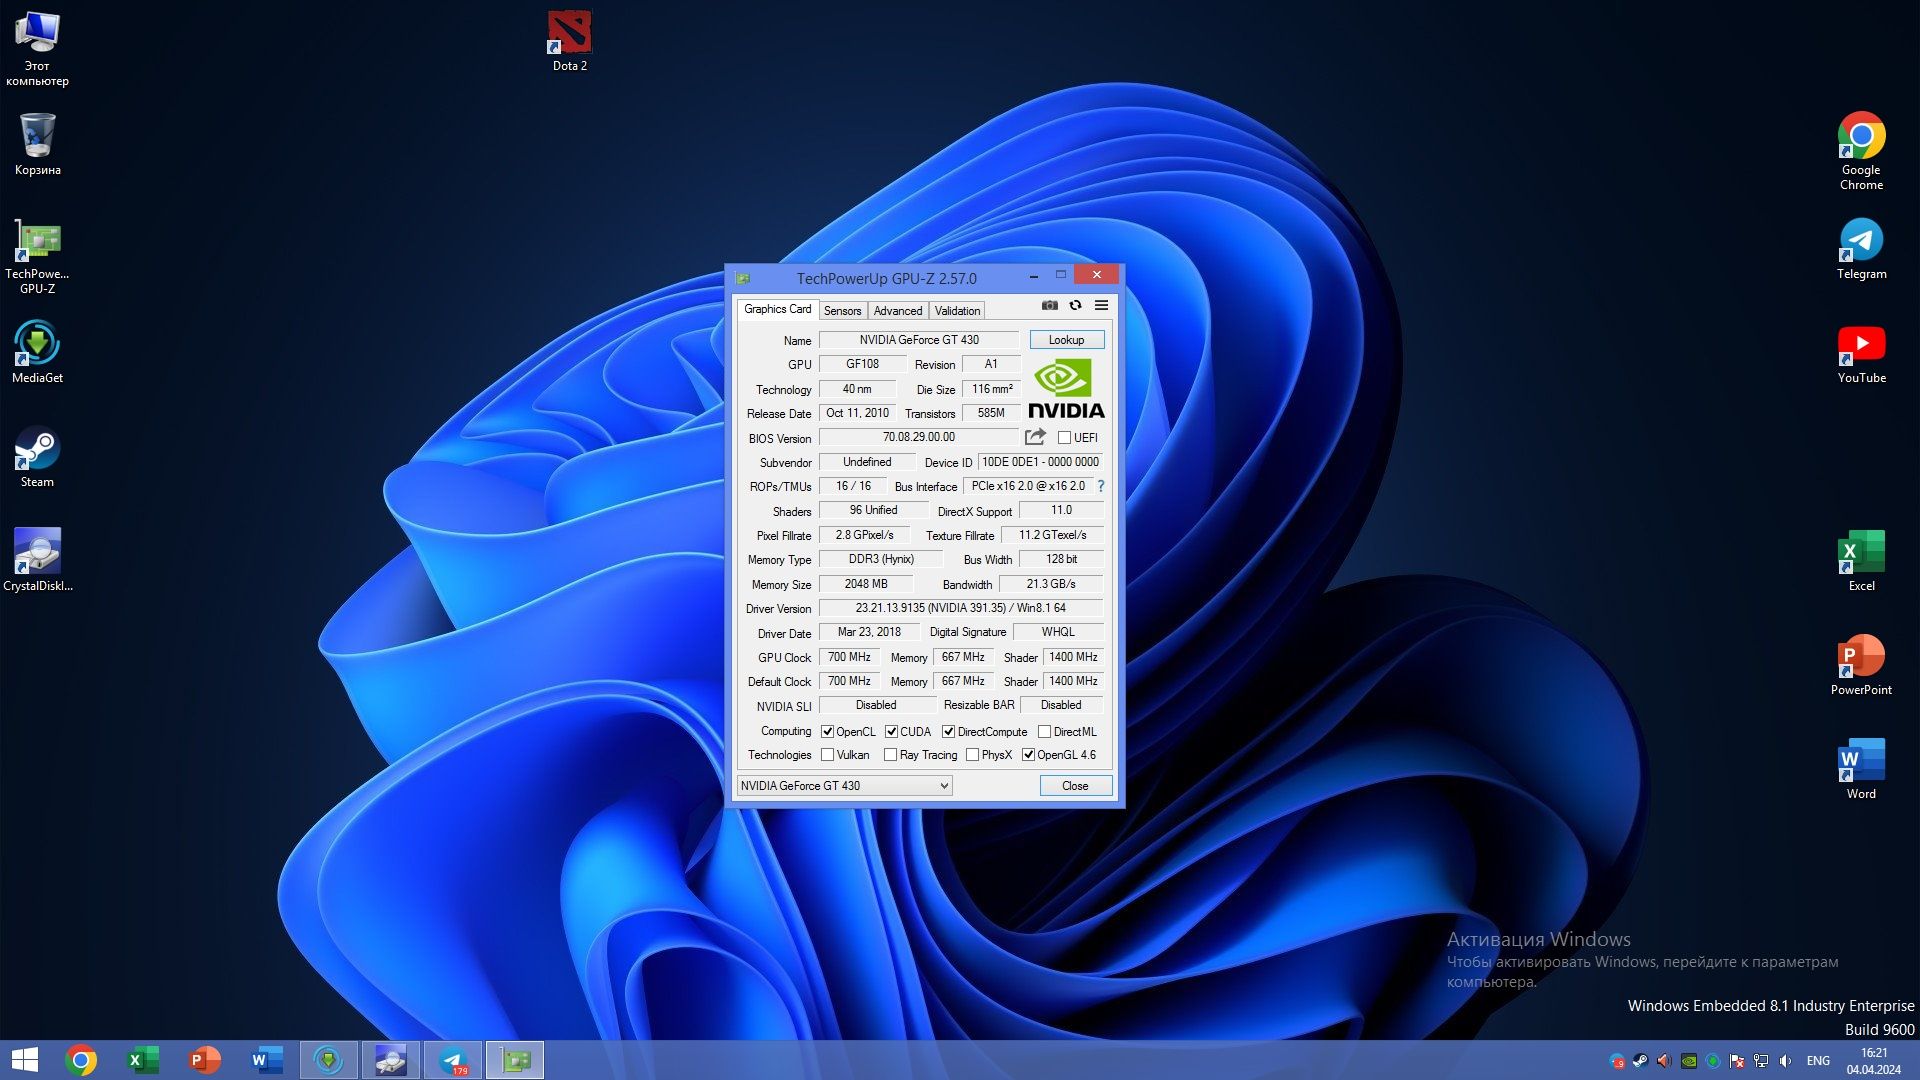Click the Device ID value 10DE 0DE1
This screenshot has width=1920, height=1080.
1040,462
